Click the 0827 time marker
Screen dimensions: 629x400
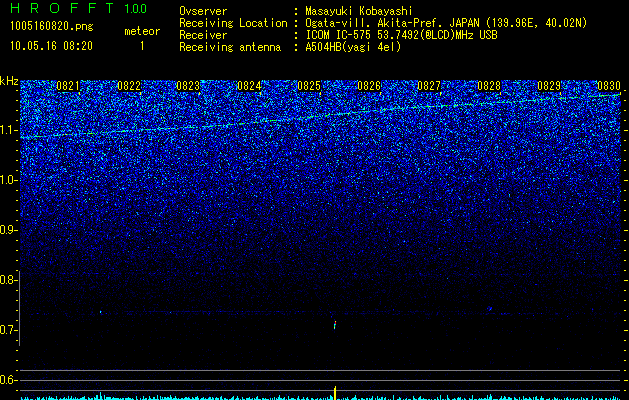tap(429, 86)
